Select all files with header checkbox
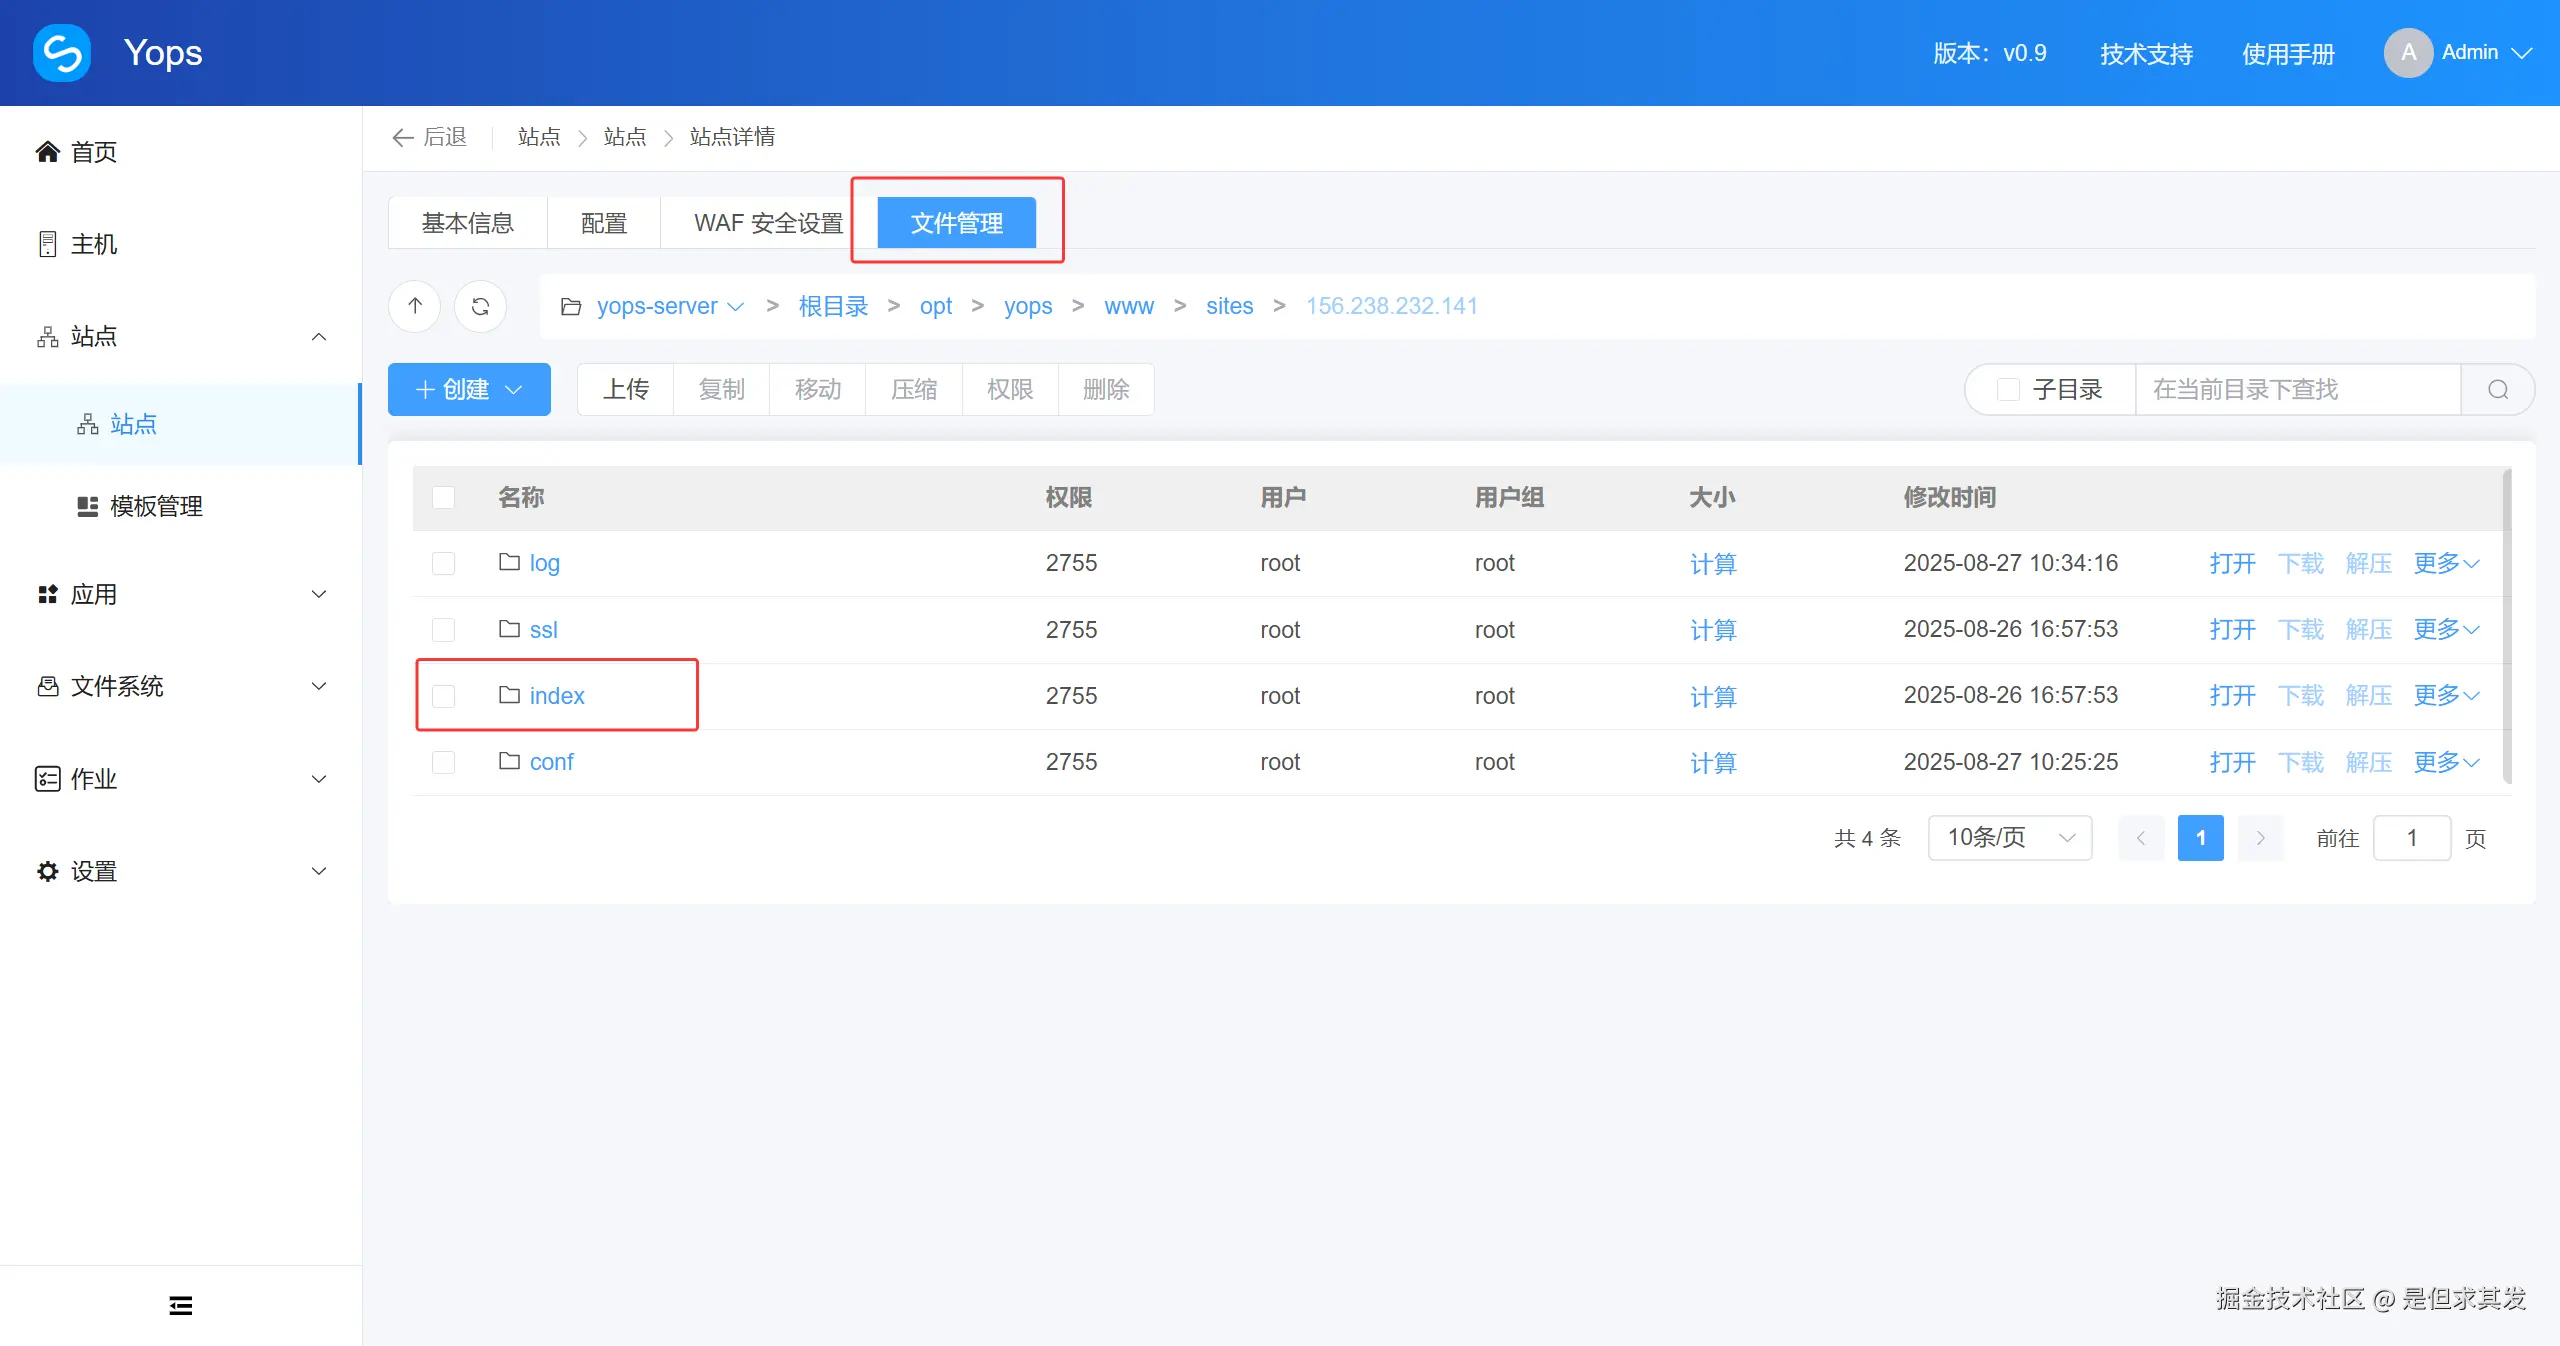This screenshot has height=1346, width=2560. coord(443,497)
